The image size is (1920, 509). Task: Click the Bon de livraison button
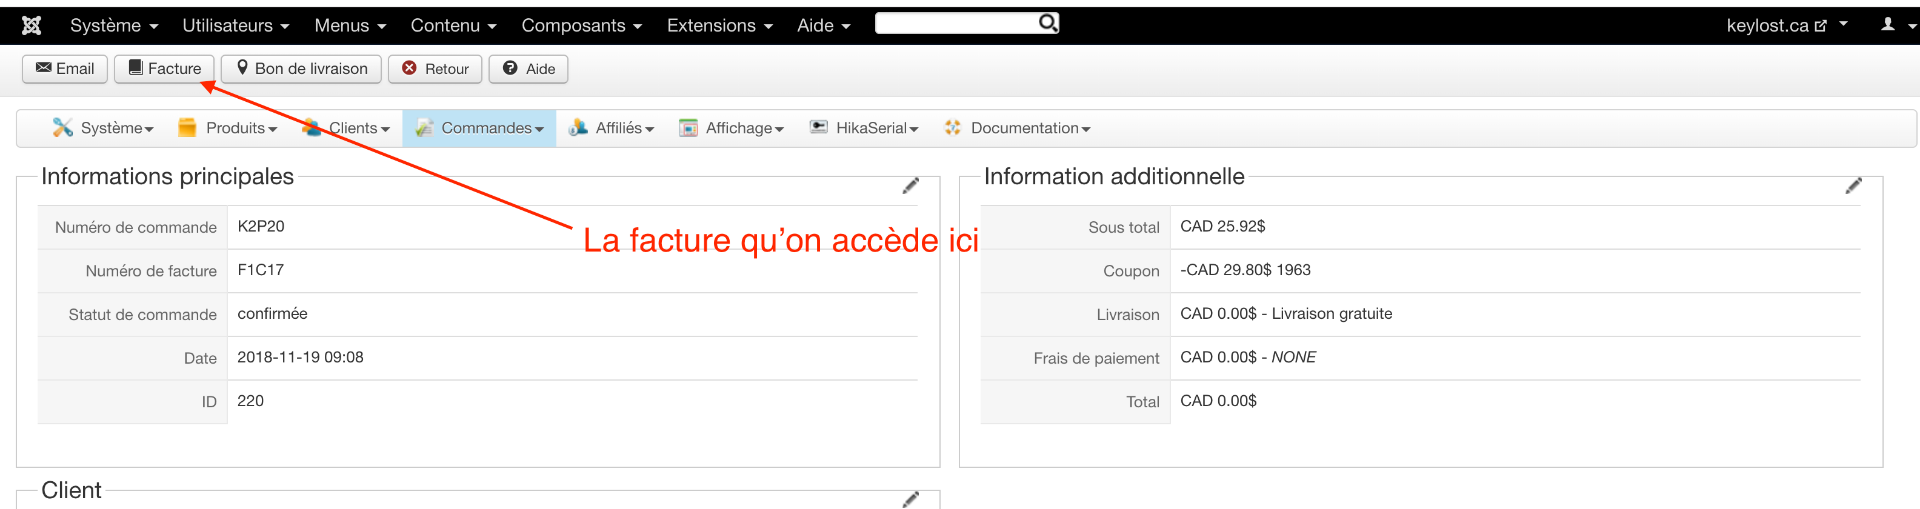(x=301, y=69)
